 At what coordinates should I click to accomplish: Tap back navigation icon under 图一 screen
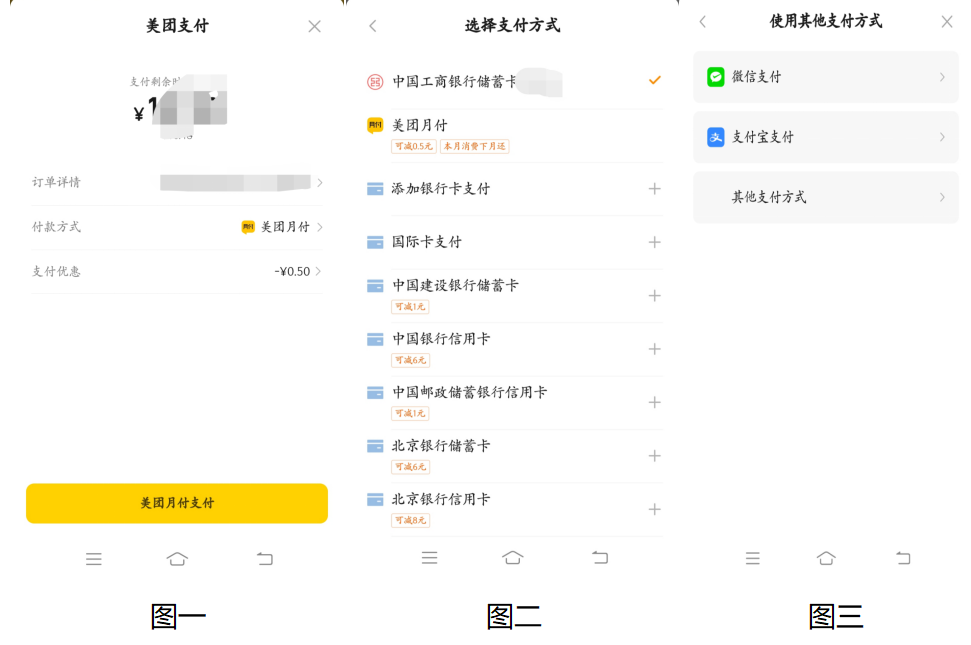click(265, 559)
